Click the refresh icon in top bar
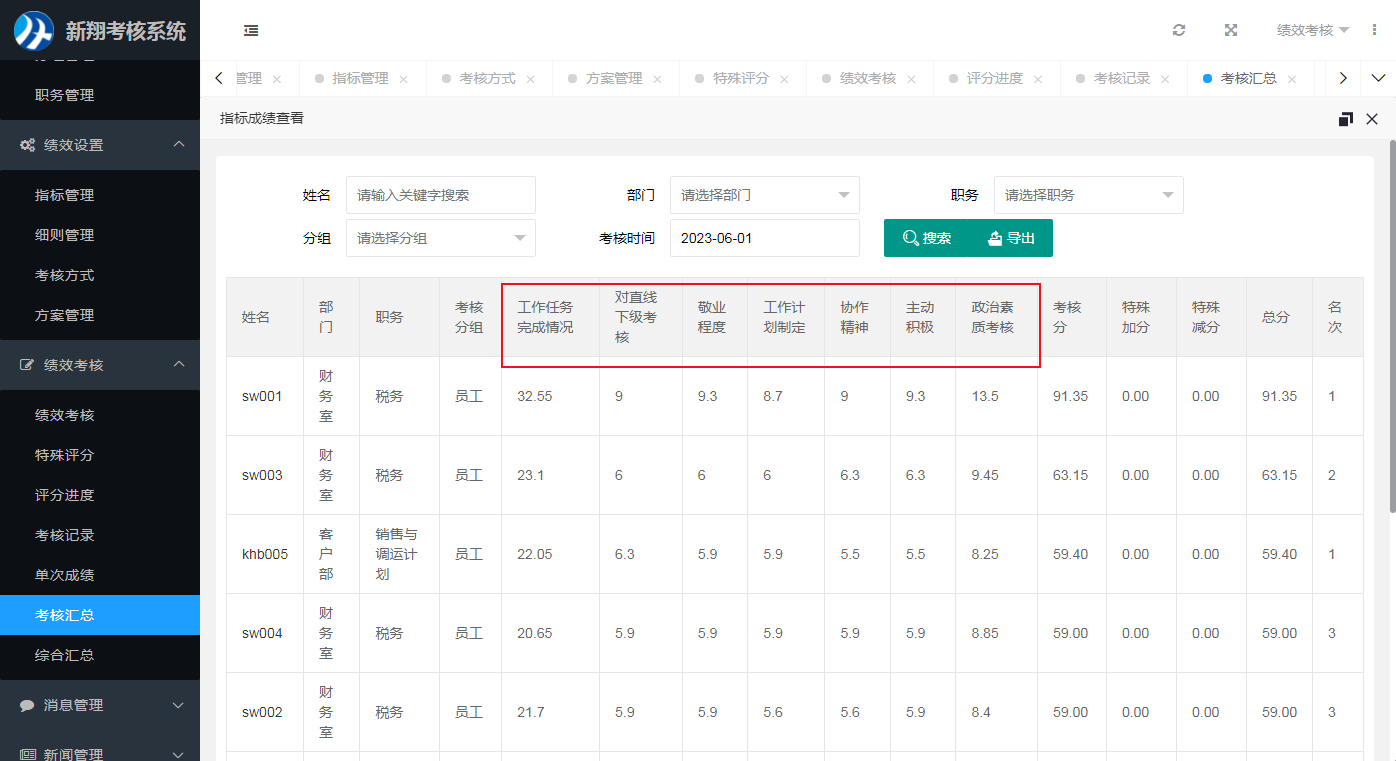Viewport: 1396px width, 761px height. click(x=1179, y=31)
